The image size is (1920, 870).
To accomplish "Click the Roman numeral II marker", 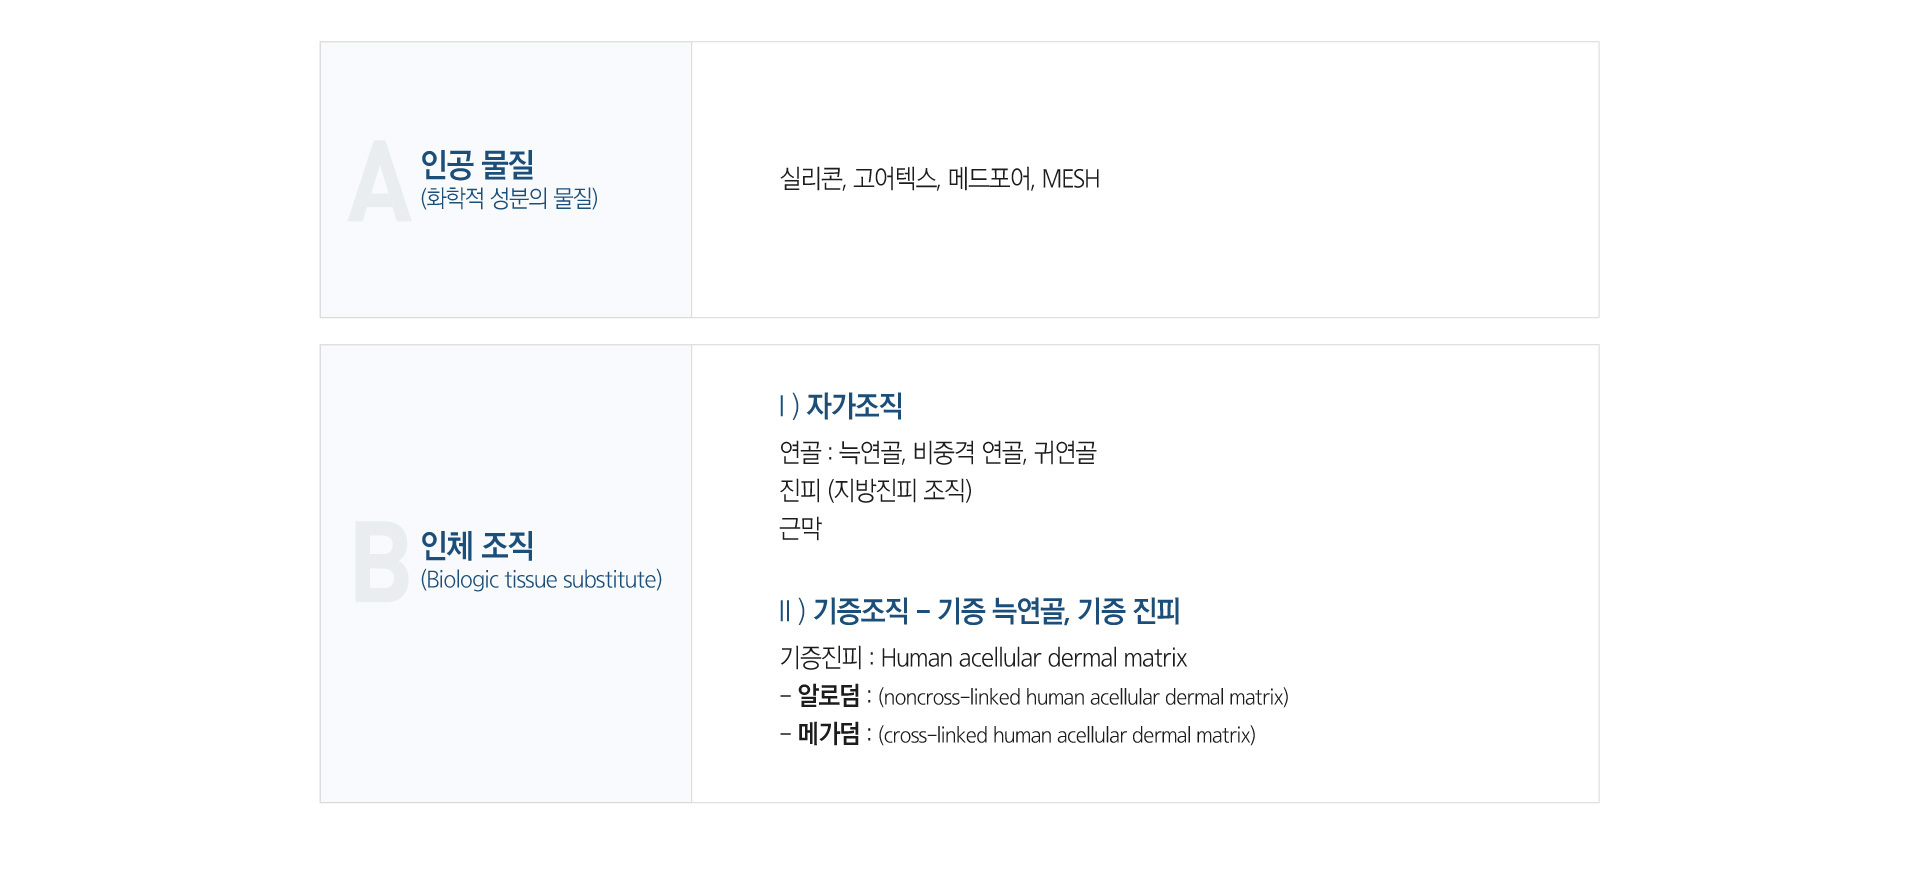I will point(785,611).
